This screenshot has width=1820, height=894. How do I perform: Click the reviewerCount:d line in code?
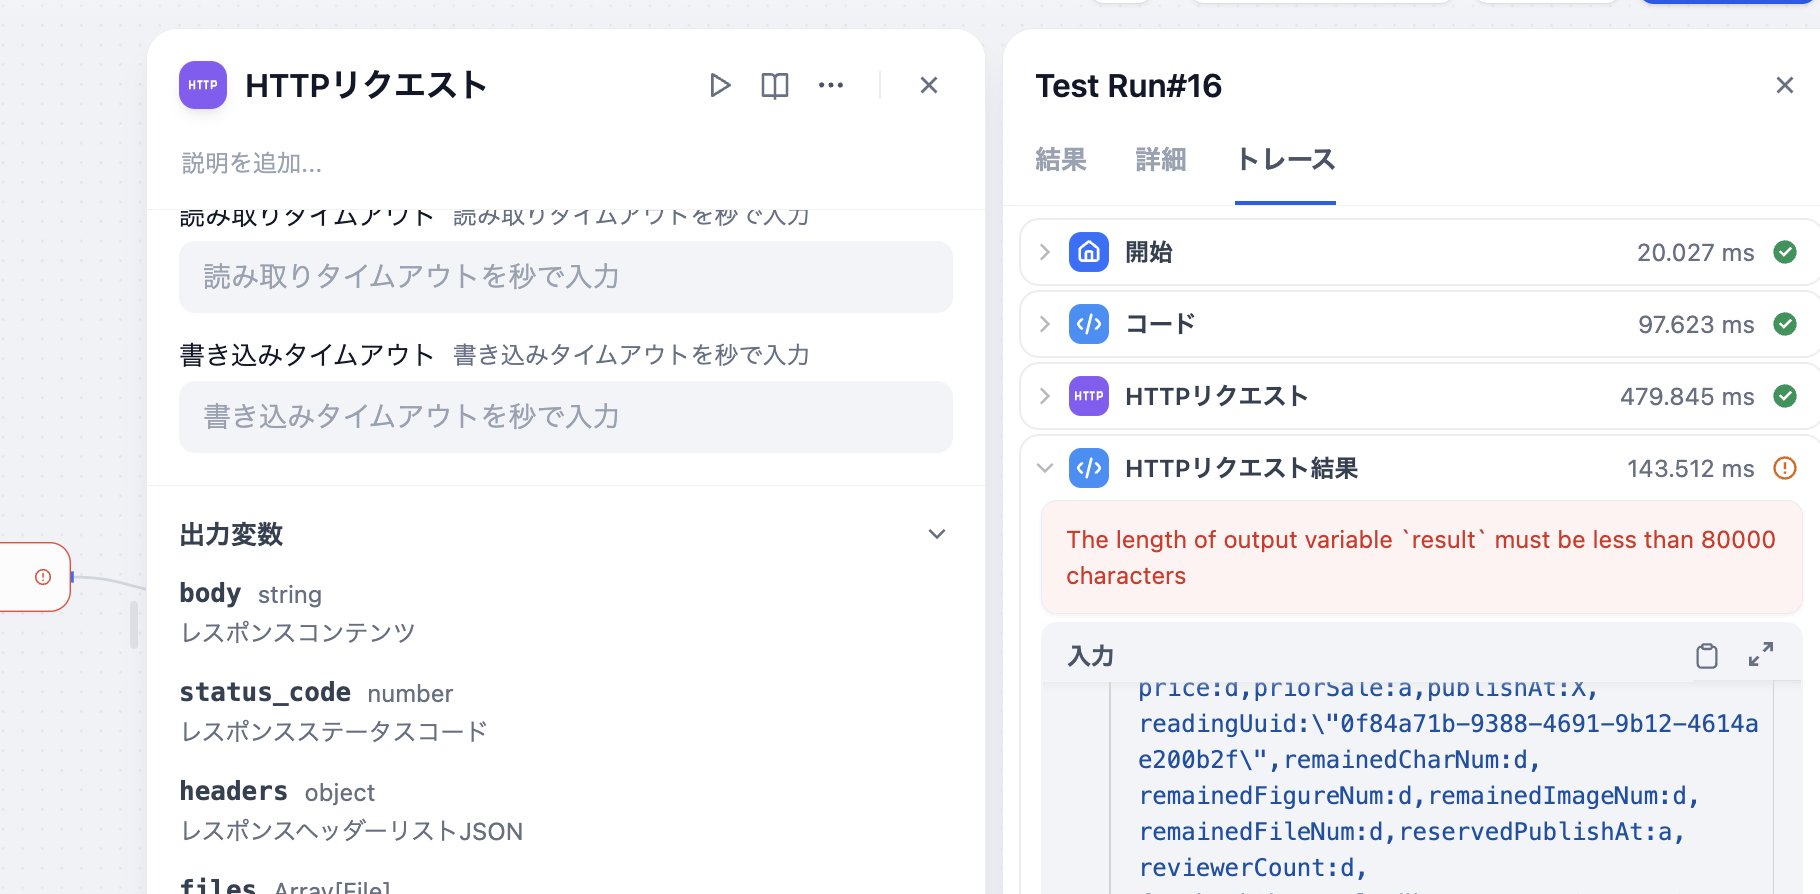tap(1252, 868)
